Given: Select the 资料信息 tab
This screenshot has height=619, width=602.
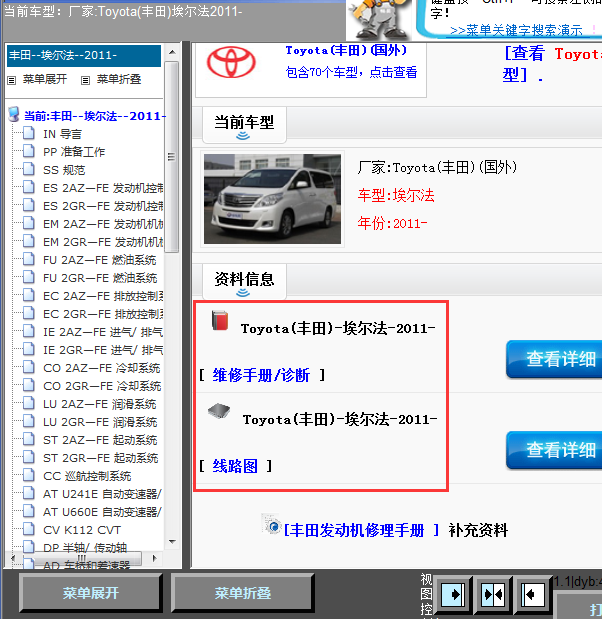Looking at the screenshot, I should [x=244, y=279].
